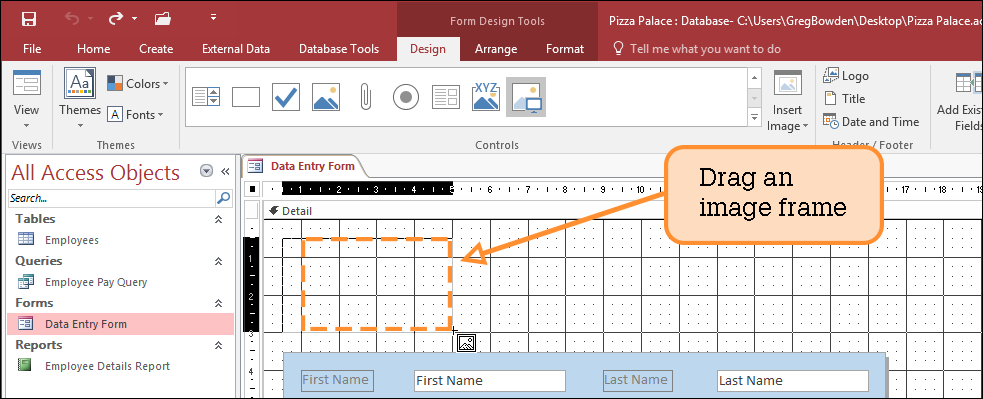Pick the Attachment paperclip control
Viewport: 983px width, 399px height.
tap(365, 97)
